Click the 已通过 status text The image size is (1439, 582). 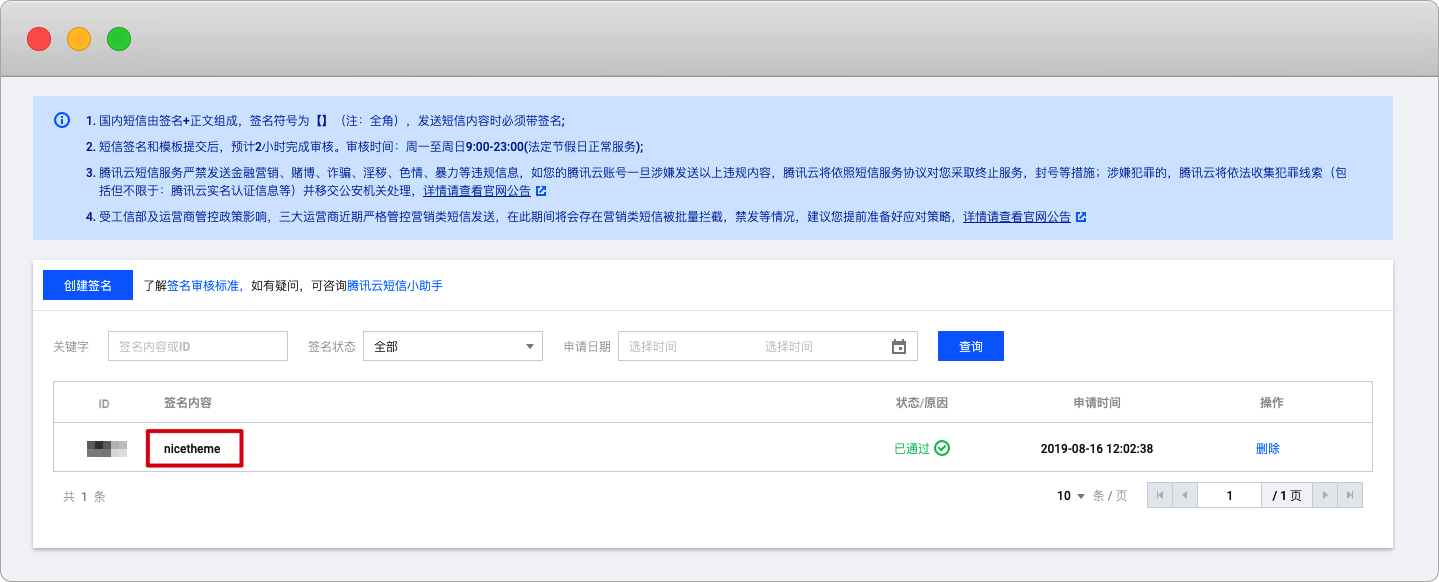pyautogui.click(x=912, y=449)
